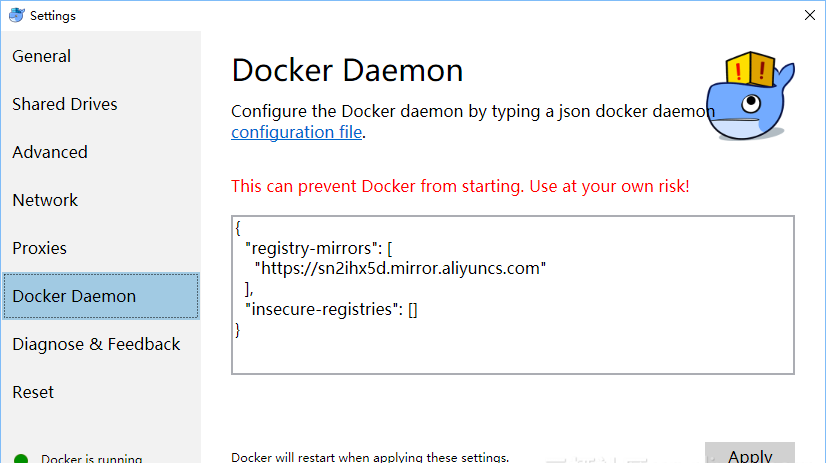Click the green Docker running status dot
The image size is (826, 463).
21,459
